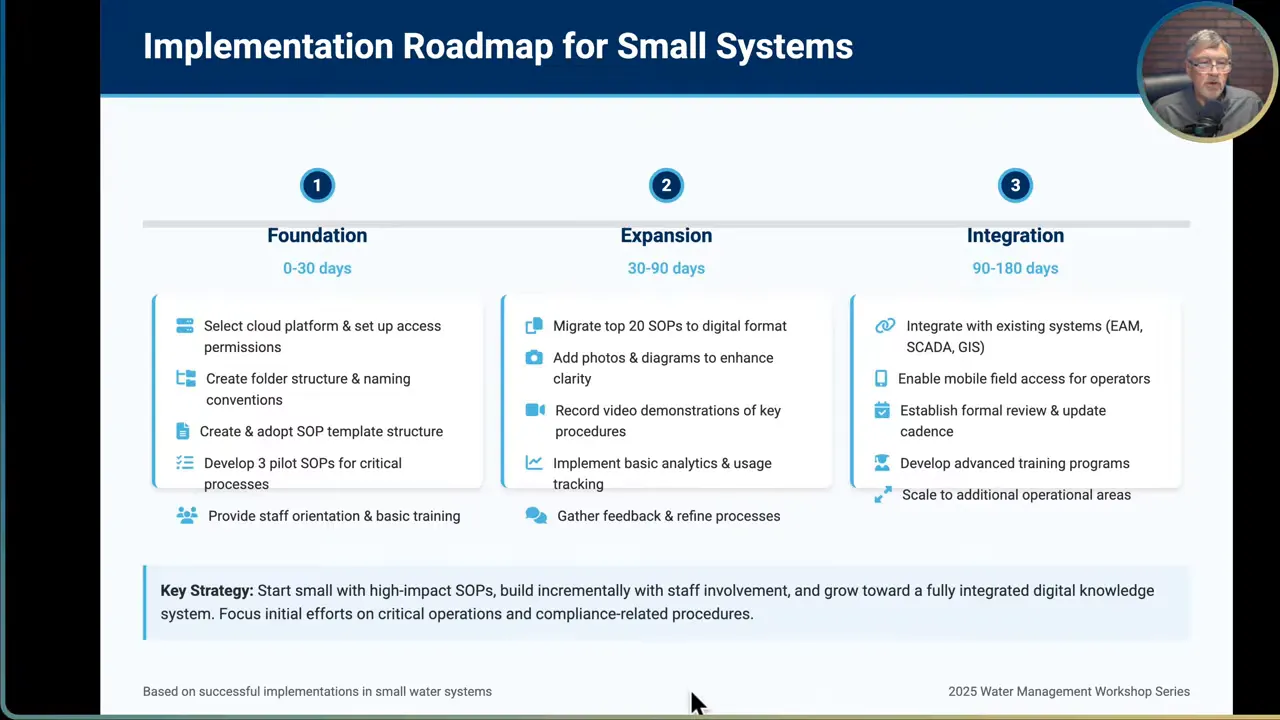Image resolution: width=1280 pixels, height=720 pixels.
Task: Click the folder structure icon beside naming conventions
Action: 186,378
